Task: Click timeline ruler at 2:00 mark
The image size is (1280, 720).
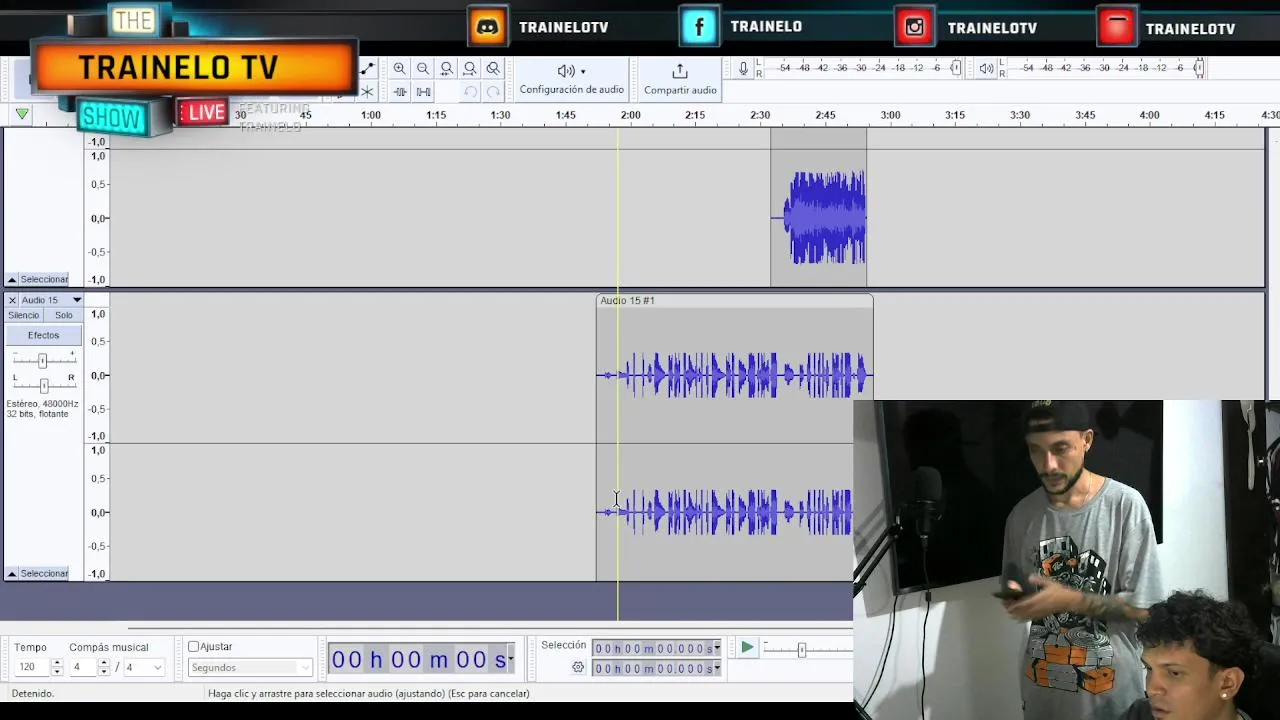Action: [x=630, y=116]
